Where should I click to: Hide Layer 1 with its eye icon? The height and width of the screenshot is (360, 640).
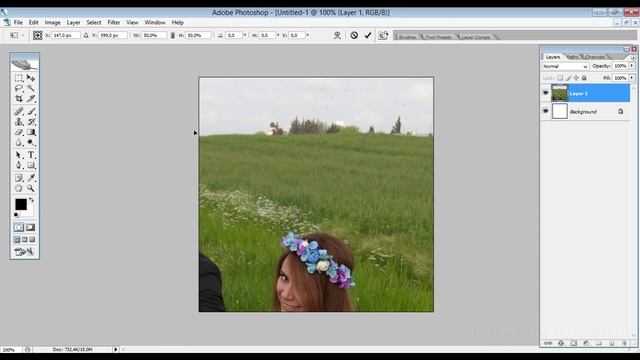546,93
